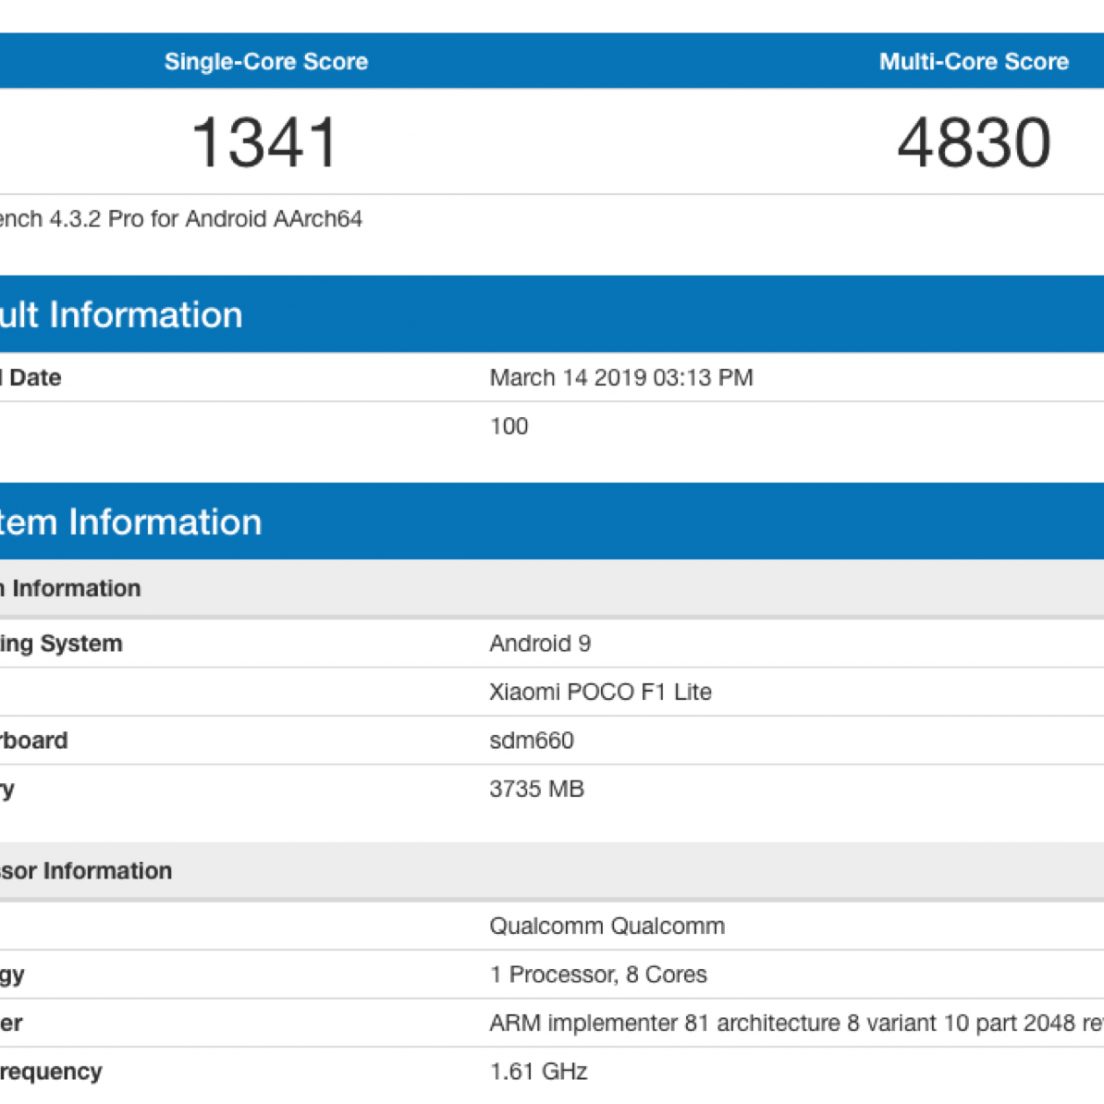
Task: Click the Multi-Core Score header
Action: coord(973,62)
